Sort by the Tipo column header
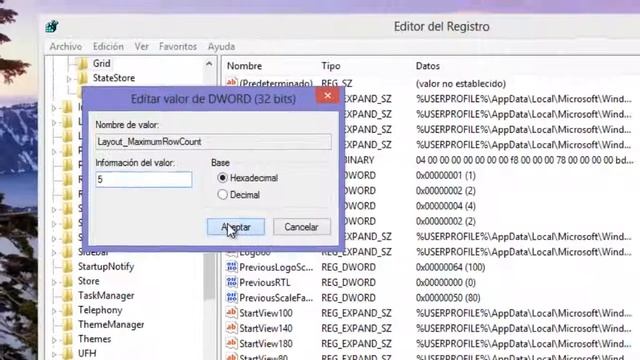Screen dimensions: 640x360 (331, 66)
